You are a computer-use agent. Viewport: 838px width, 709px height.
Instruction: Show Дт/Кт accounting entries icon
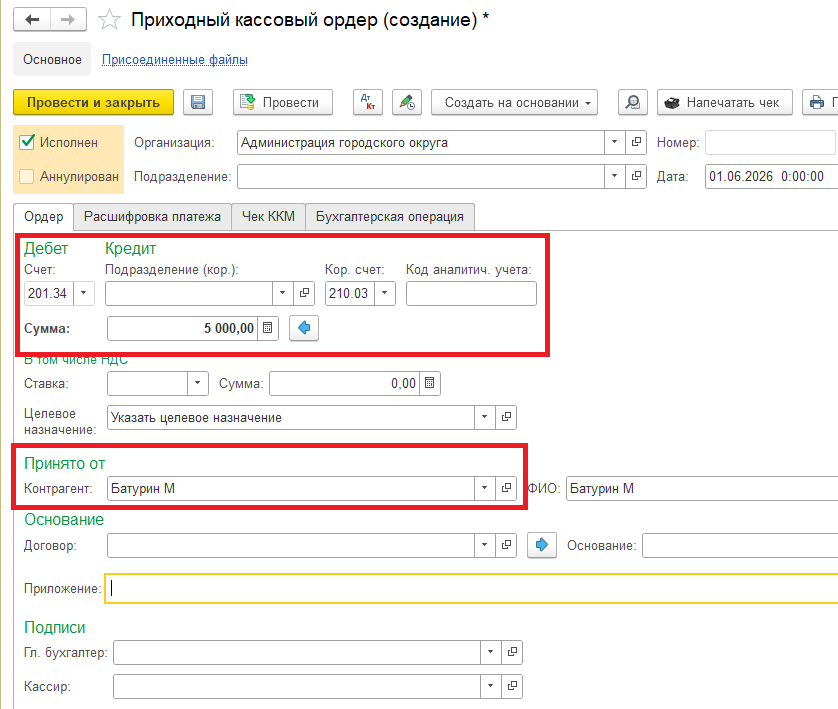point(368,102)
